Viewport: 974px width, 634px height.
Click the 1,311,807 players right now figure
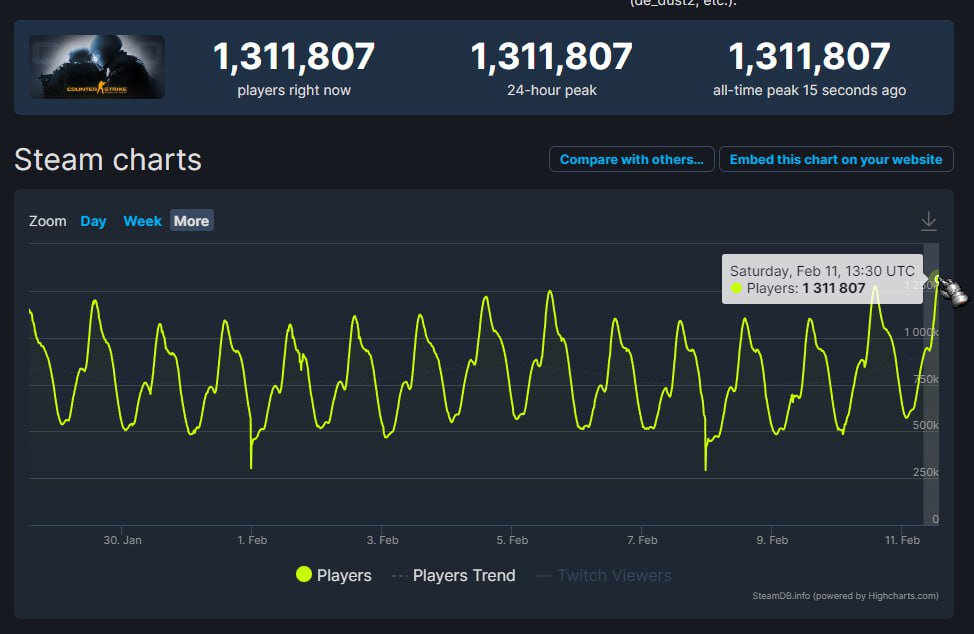(294, 57)
